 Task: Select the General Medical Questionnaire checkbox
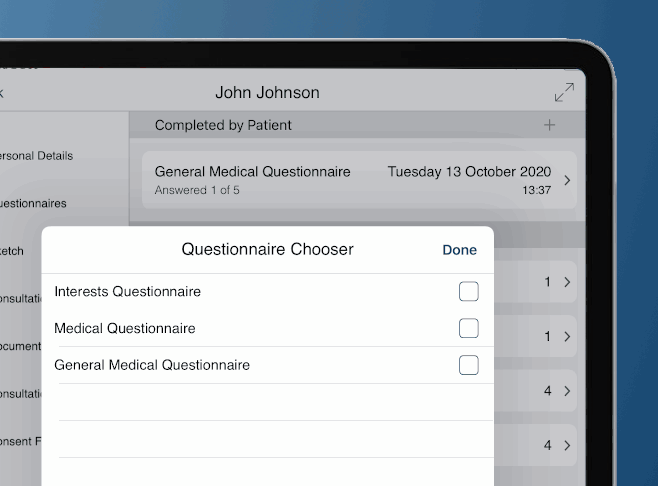[469, 365]
